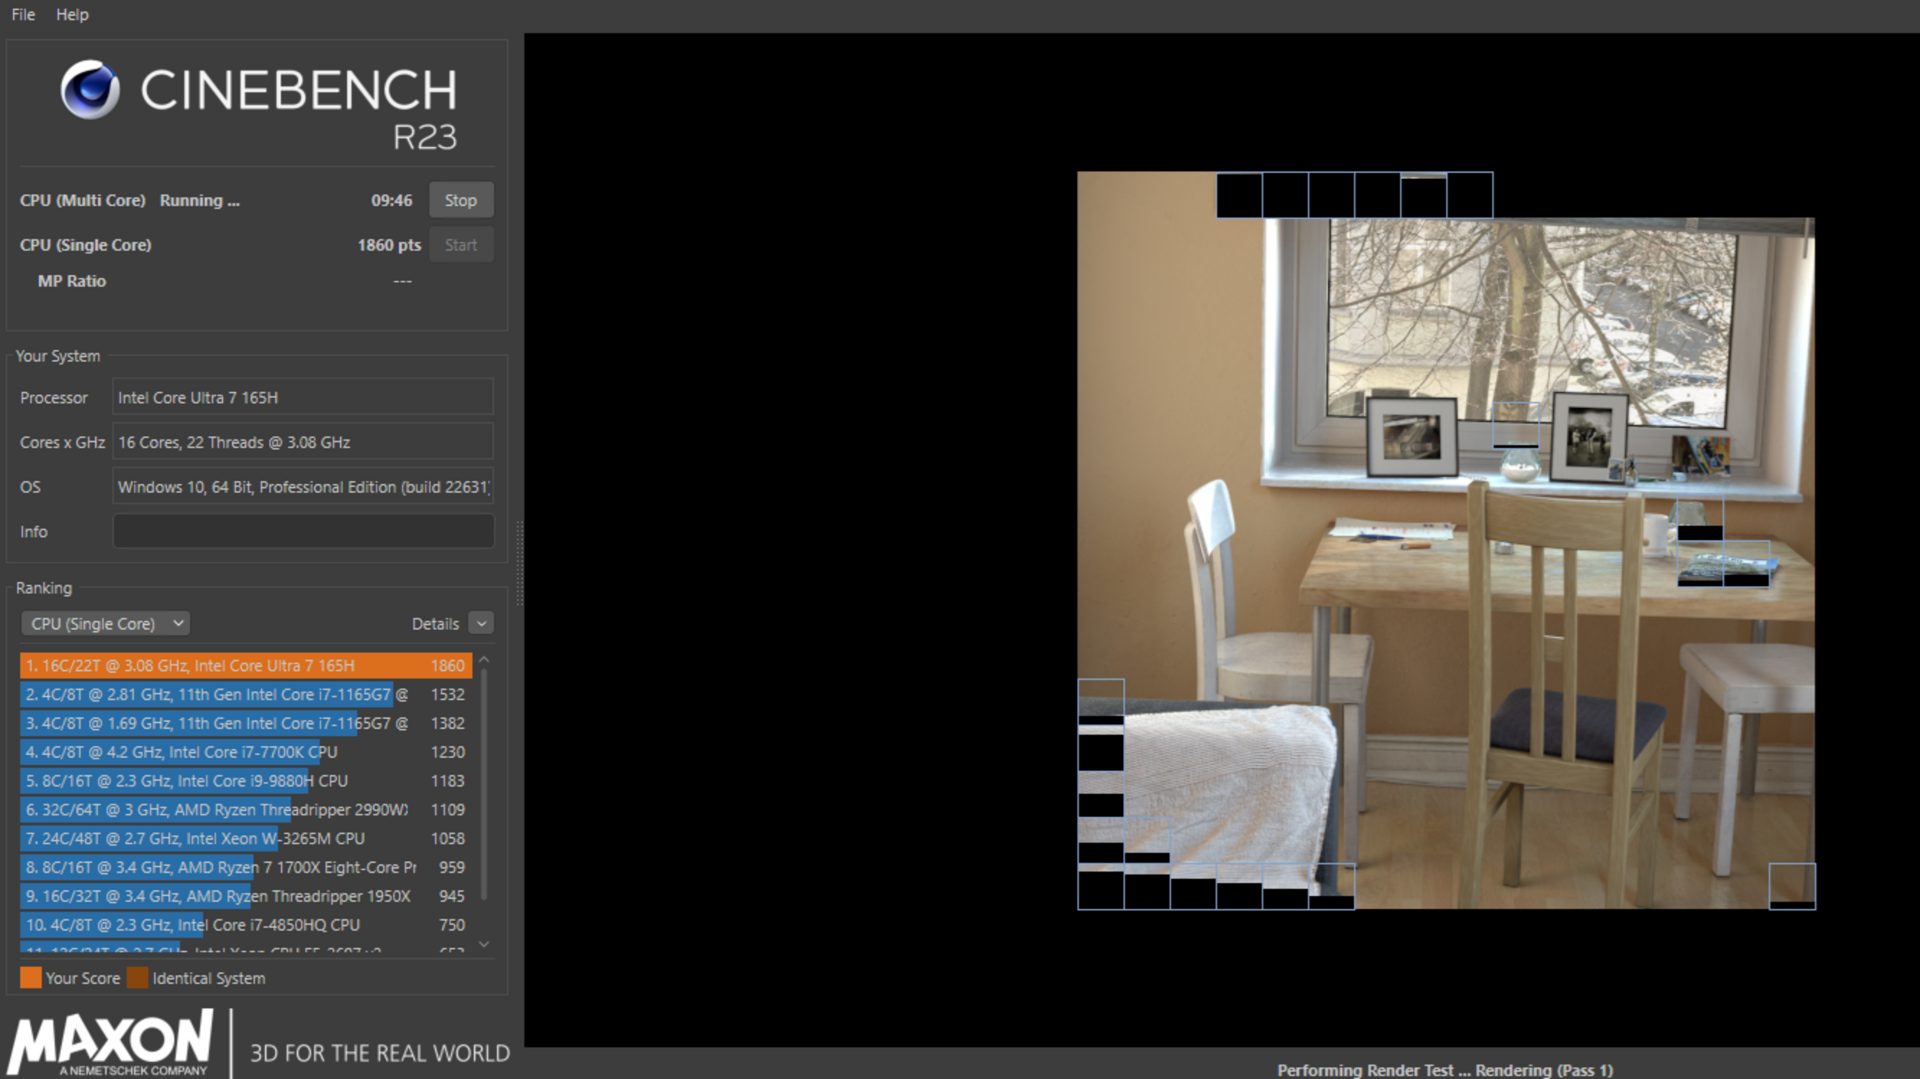Click in the empty Info text field
This screenshot has width=1920, height=1079.
303,531
